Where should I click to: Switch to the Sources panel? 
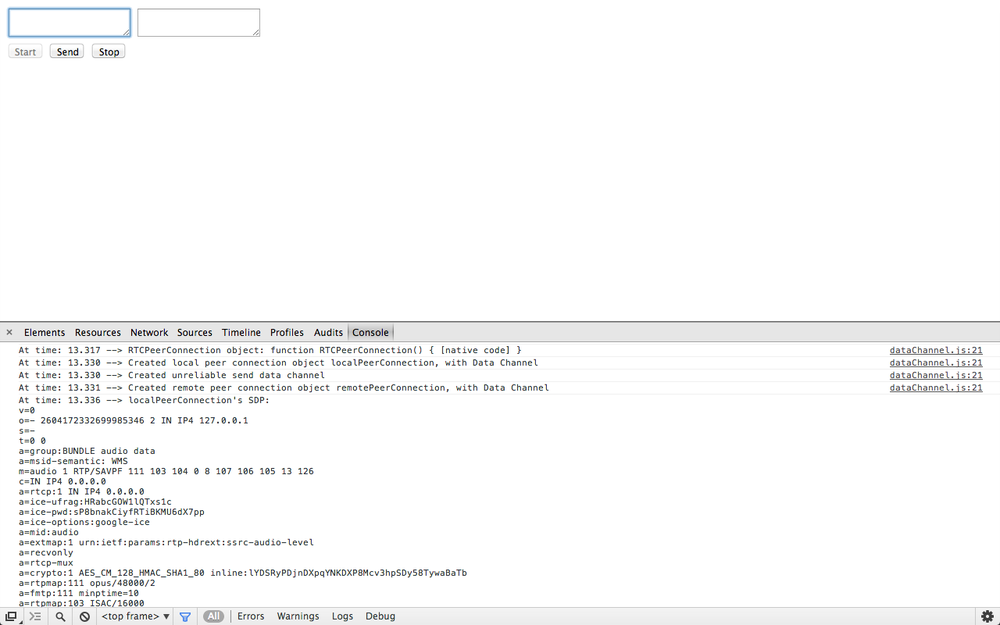click(194, 332)
